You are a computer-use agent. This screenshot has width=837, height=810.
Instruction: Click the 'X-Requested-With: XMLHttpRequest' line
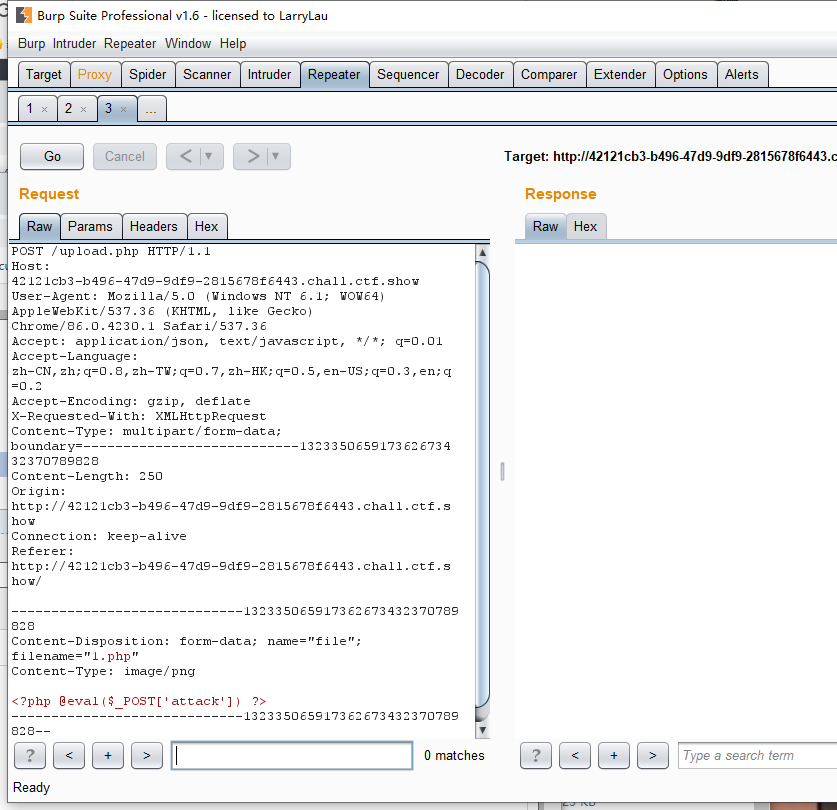[x=139, y=416]
